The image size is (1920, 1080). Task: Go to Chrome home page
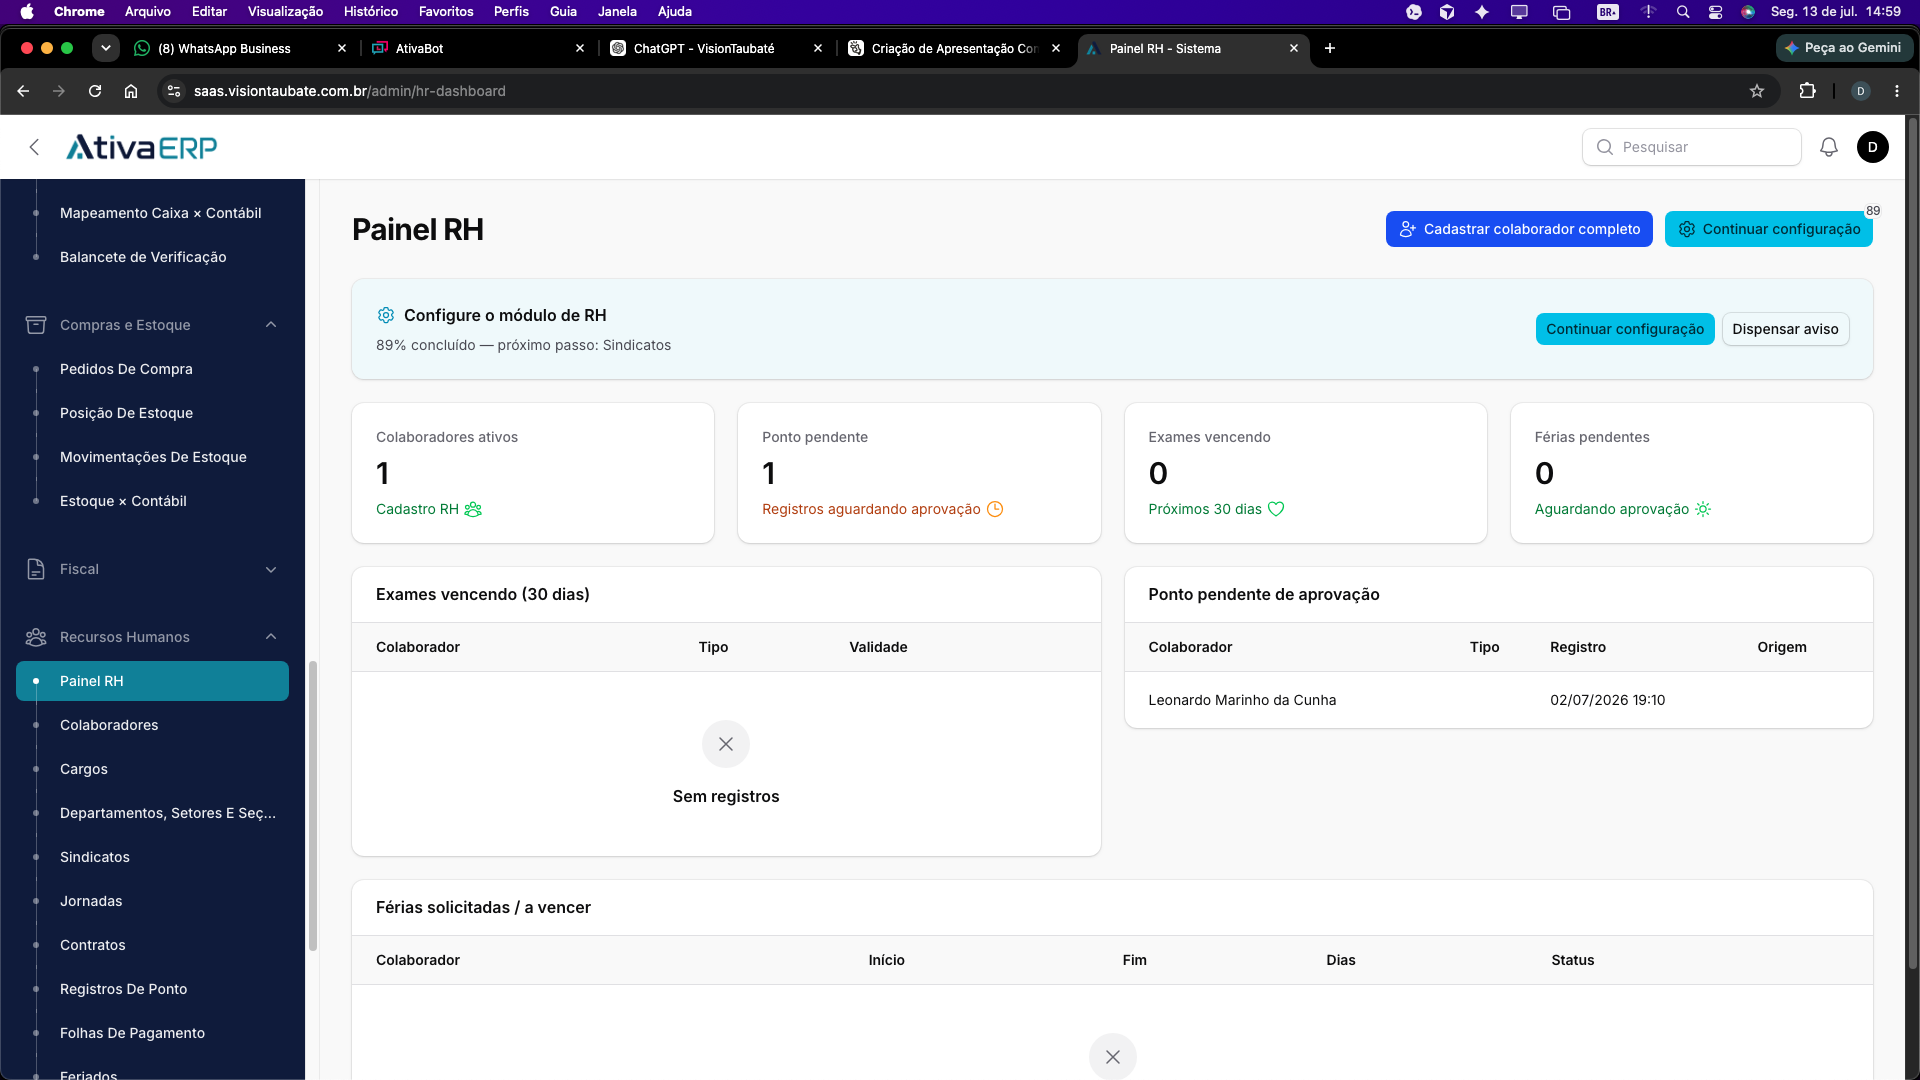pyautogui.click(x=131, y=91)
